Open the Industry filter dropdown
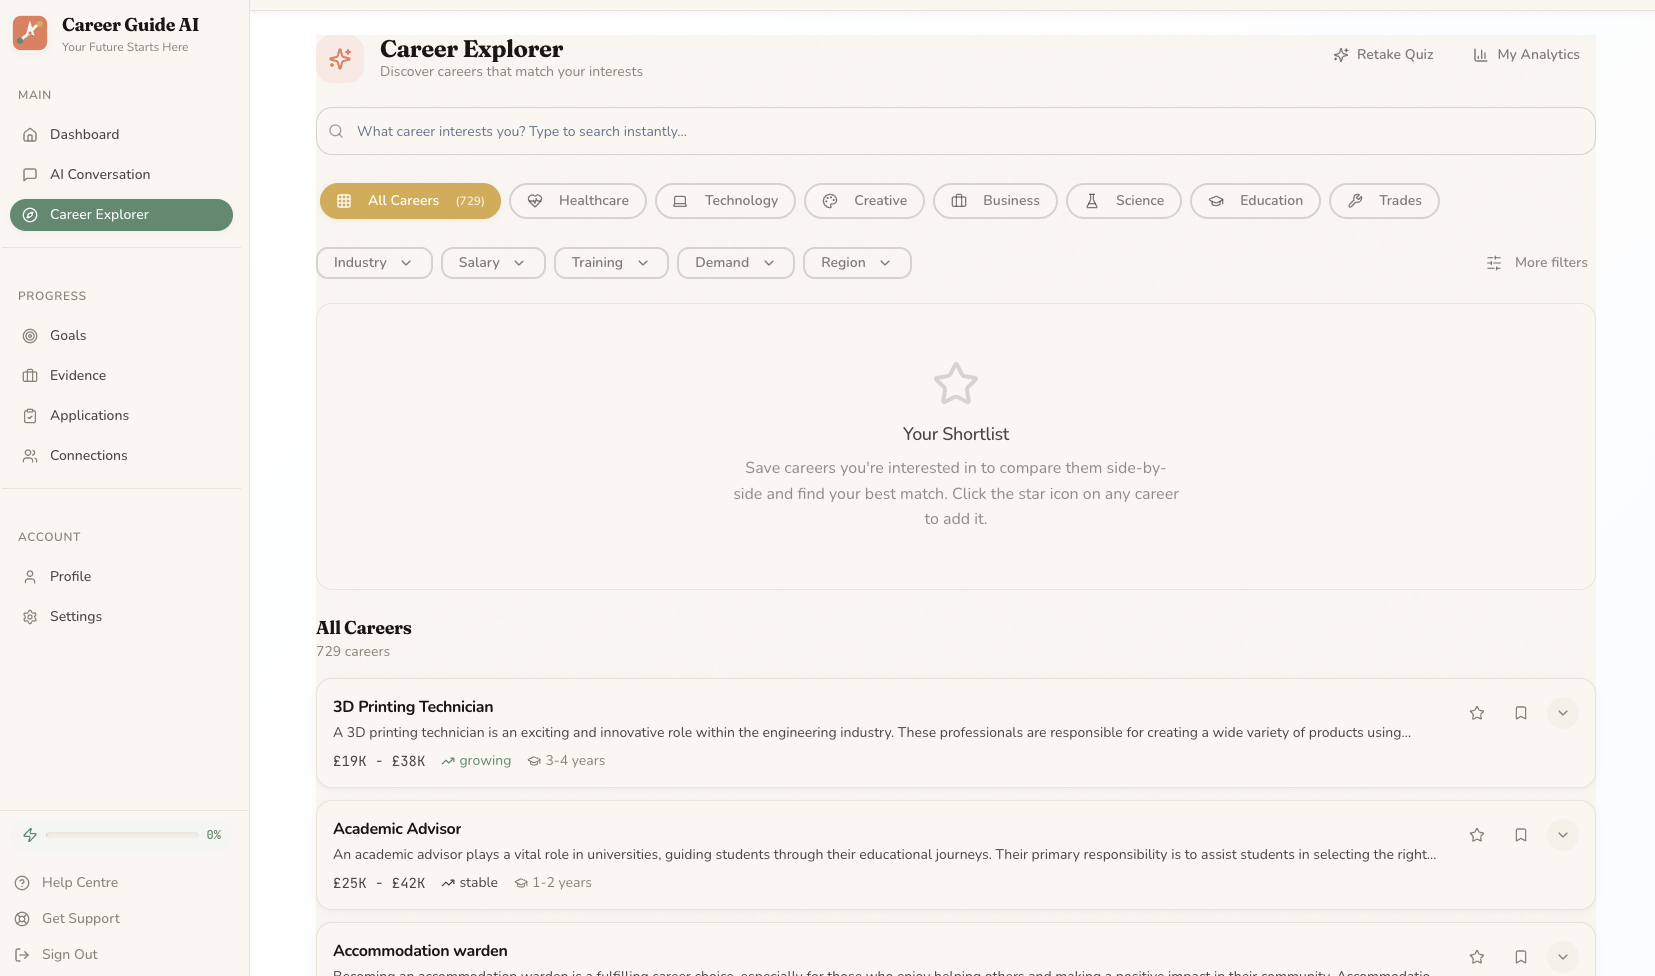Image resolution: width=1655 pixels, height=976 pixels. click(373, 262)
